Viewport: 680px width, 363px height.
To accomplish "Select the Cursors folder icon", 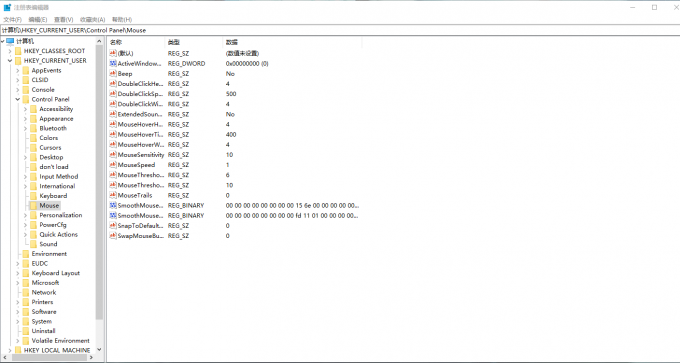I will point(33,147).
